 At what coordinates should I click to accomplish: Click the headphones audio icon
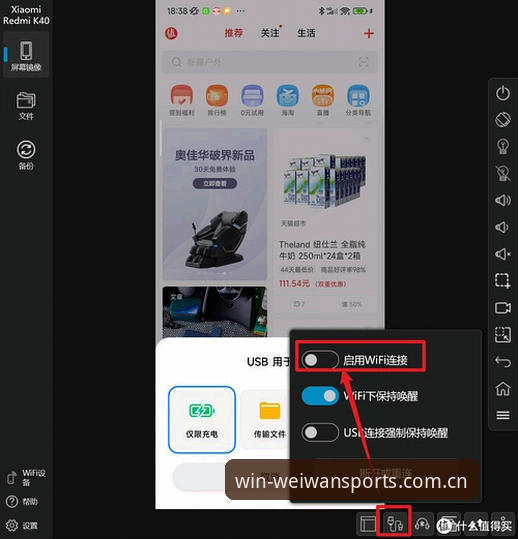[422, 524]
